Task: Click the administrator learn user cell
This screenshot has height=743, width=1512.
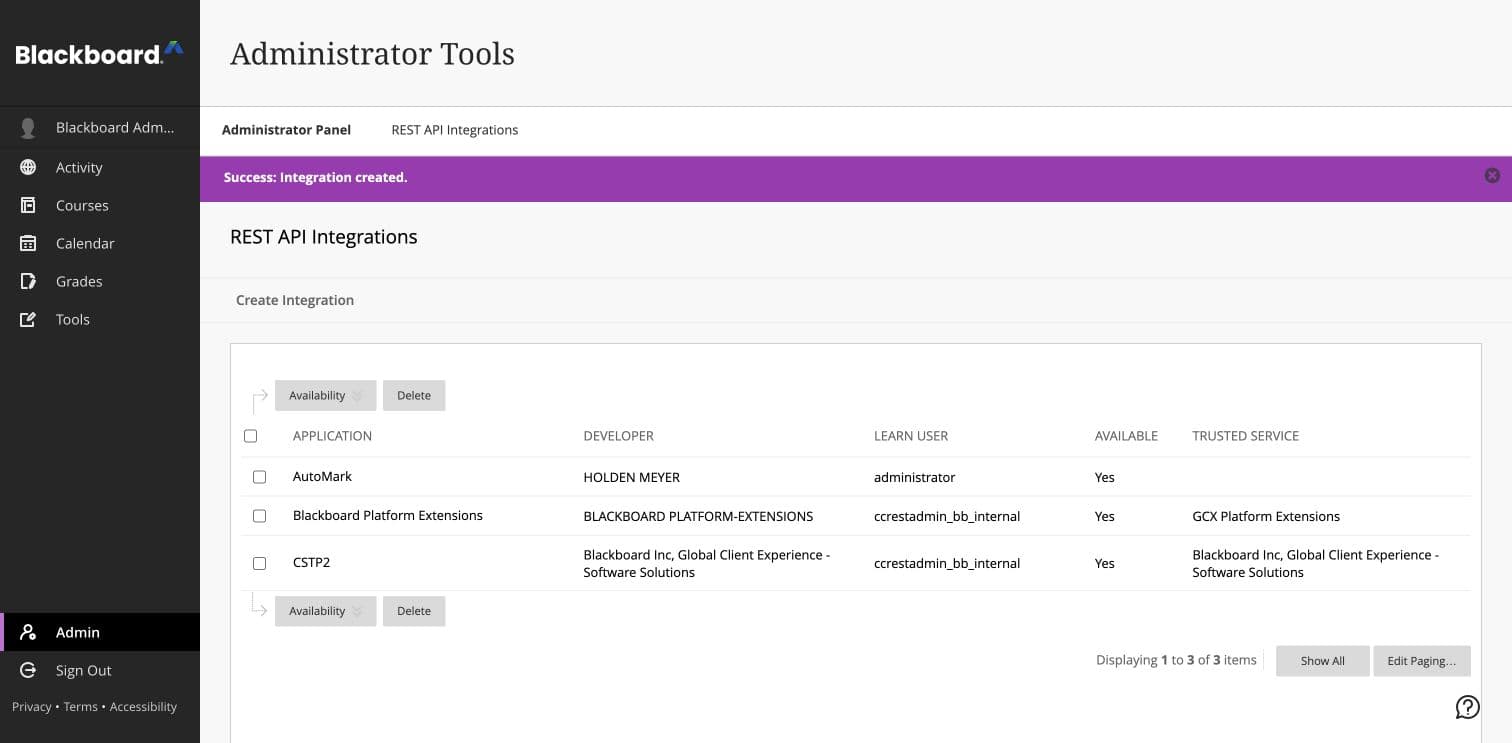Action: pos(914,478)
